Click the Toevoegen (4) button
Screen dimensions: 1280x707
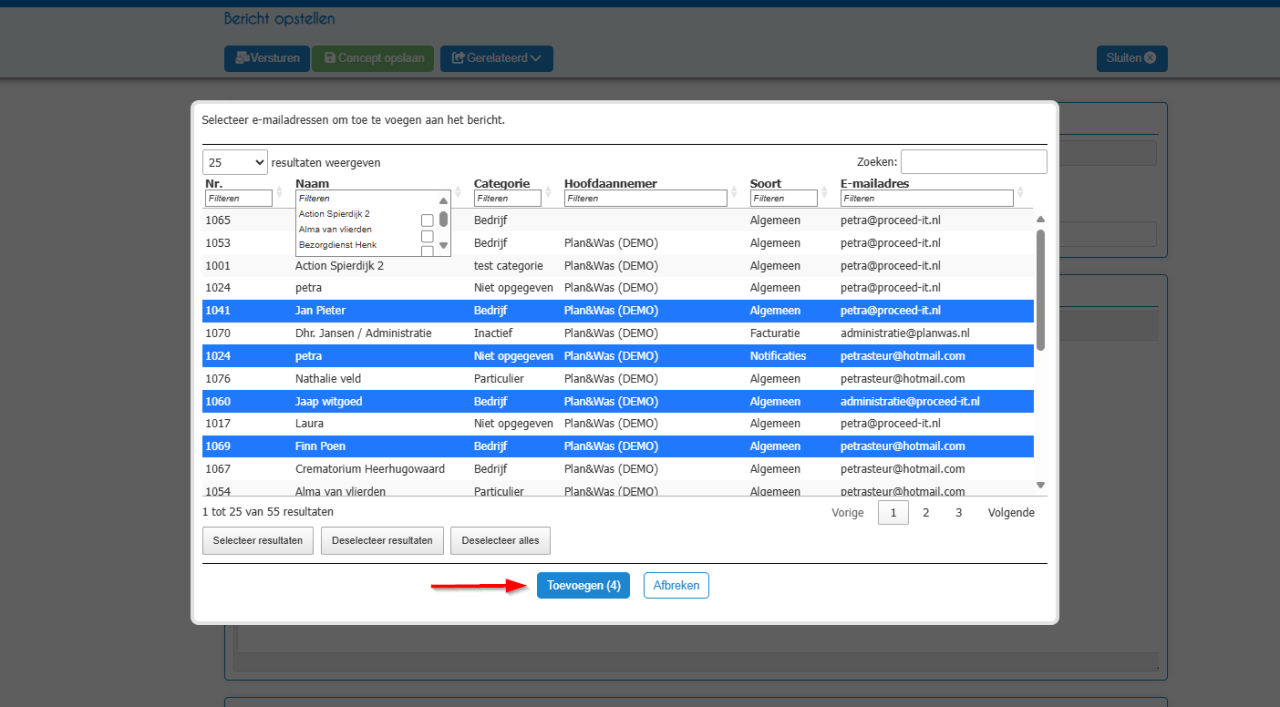point(583,585)
